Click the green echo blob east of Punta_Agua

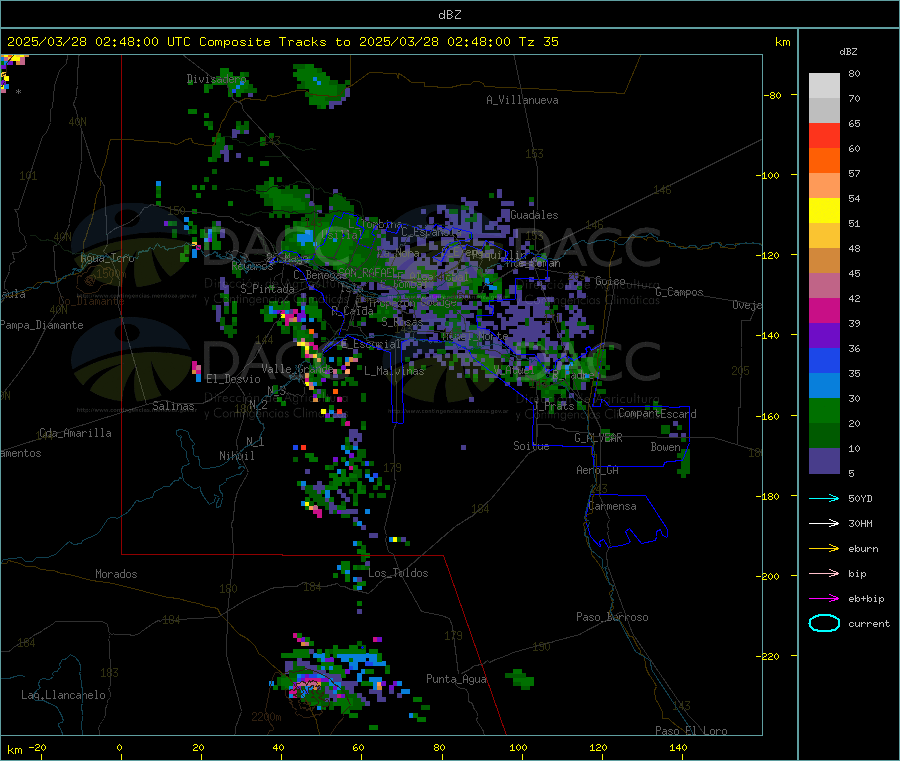[x=521, y=679]
